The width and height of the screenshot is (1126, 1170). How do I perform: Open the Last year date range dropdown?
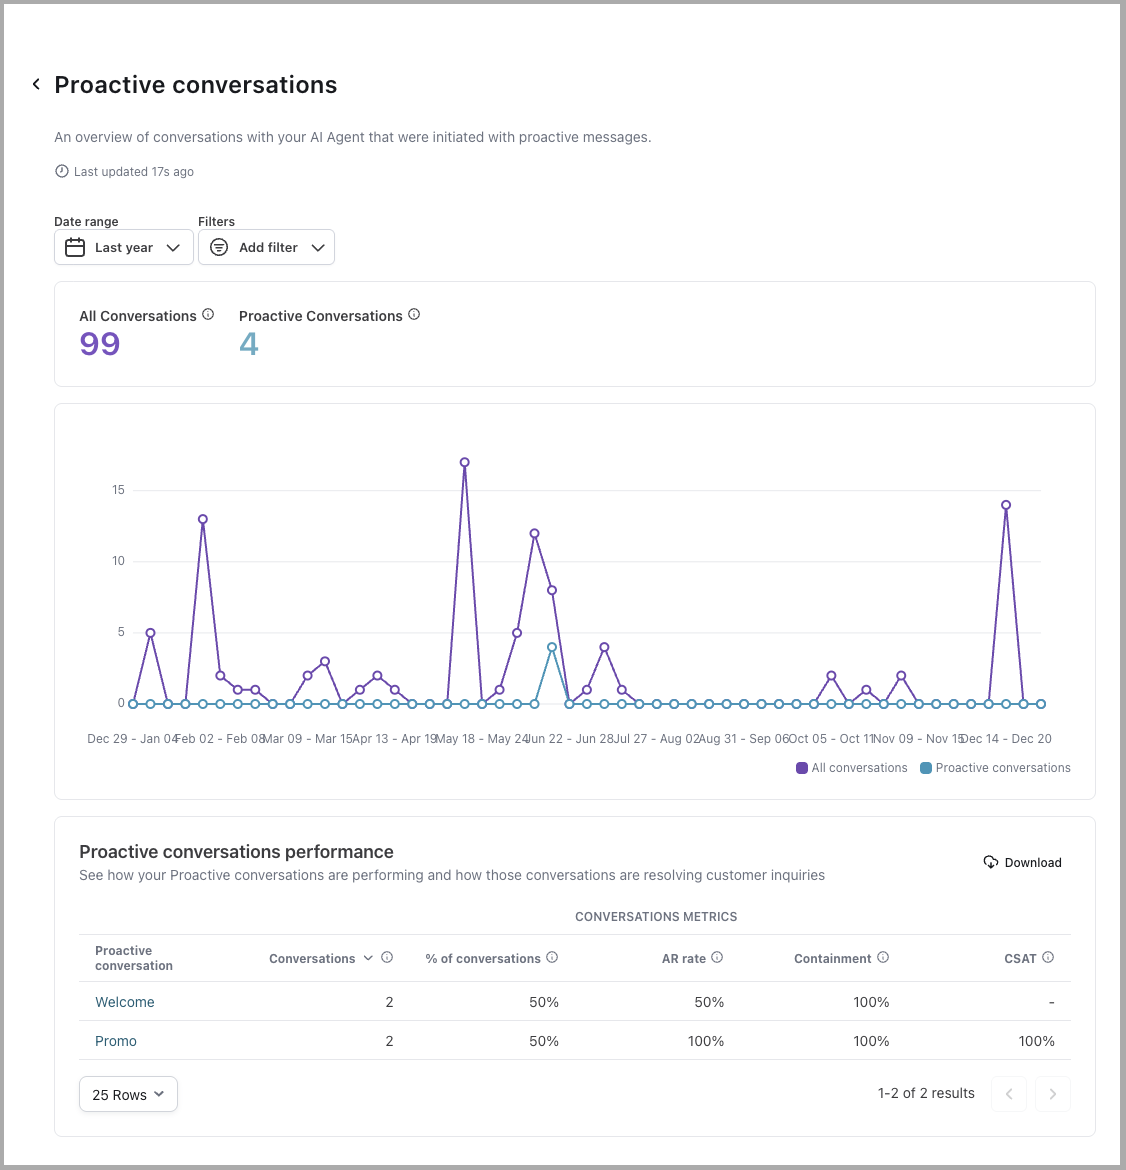pyautogui.click(x=124, y=247)
